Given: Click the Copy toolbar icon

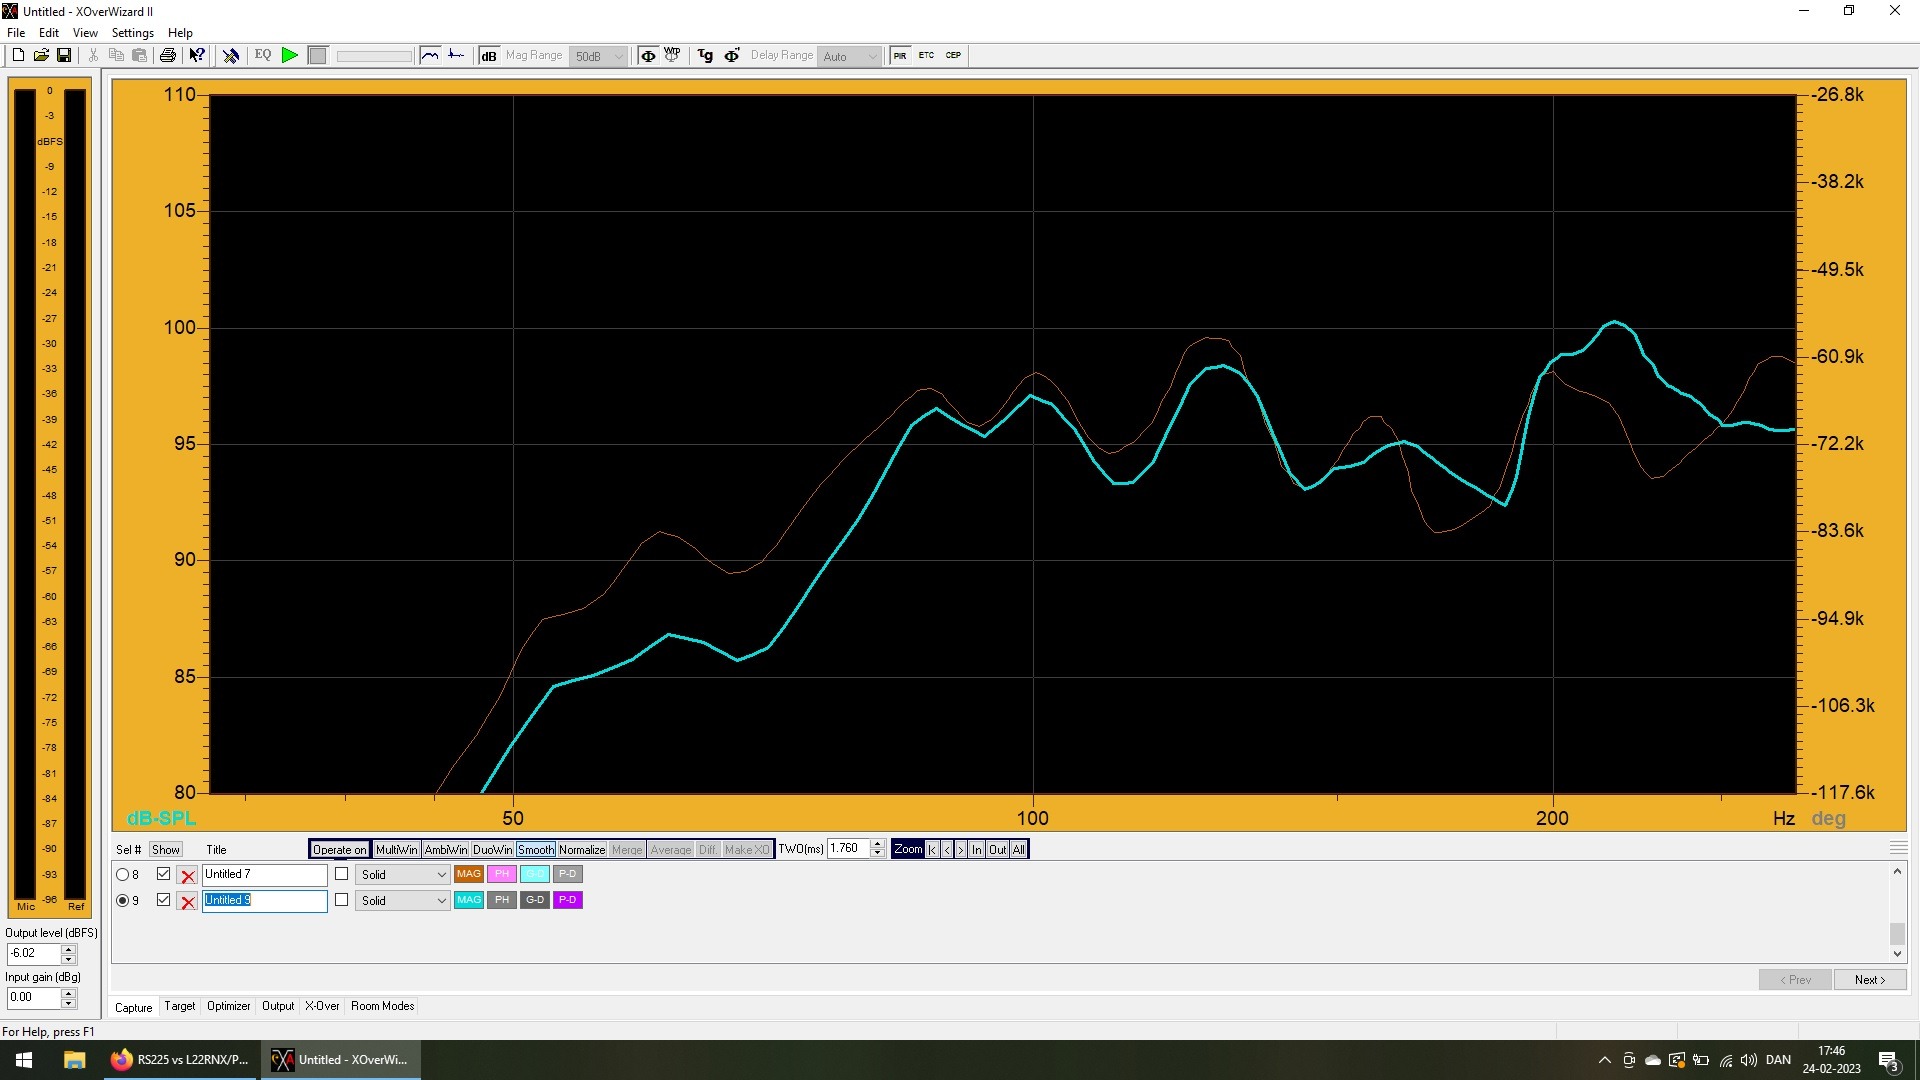Looking at the screenshot, I should pos(116,56).
